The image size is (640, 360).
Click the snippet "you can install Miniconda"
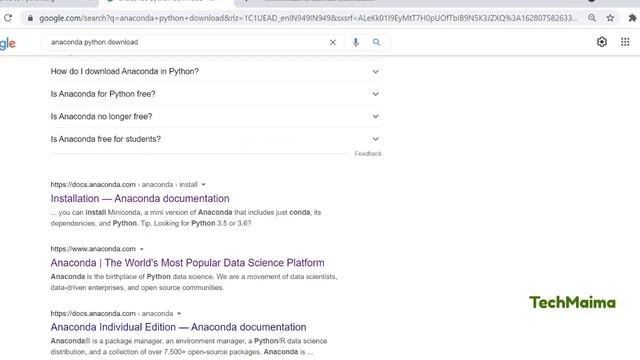(186, 218)
